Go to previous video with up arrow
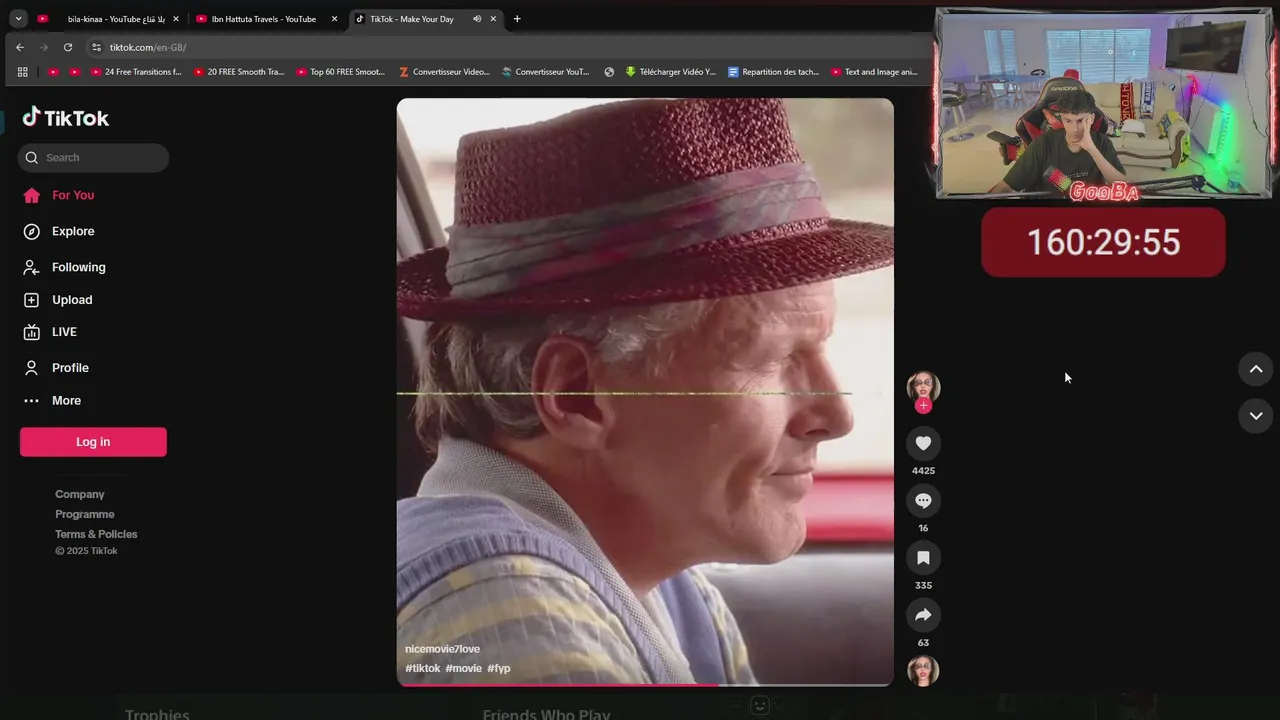The height and width of the screenshot is (720, 1280). (1256, 369)
